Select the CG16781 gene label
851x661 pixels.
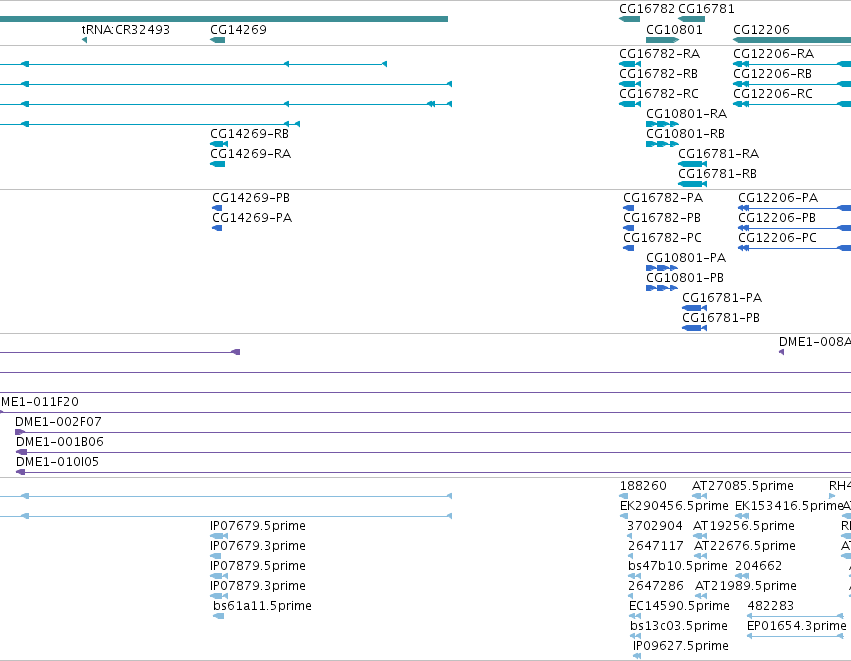click(706, 9)
